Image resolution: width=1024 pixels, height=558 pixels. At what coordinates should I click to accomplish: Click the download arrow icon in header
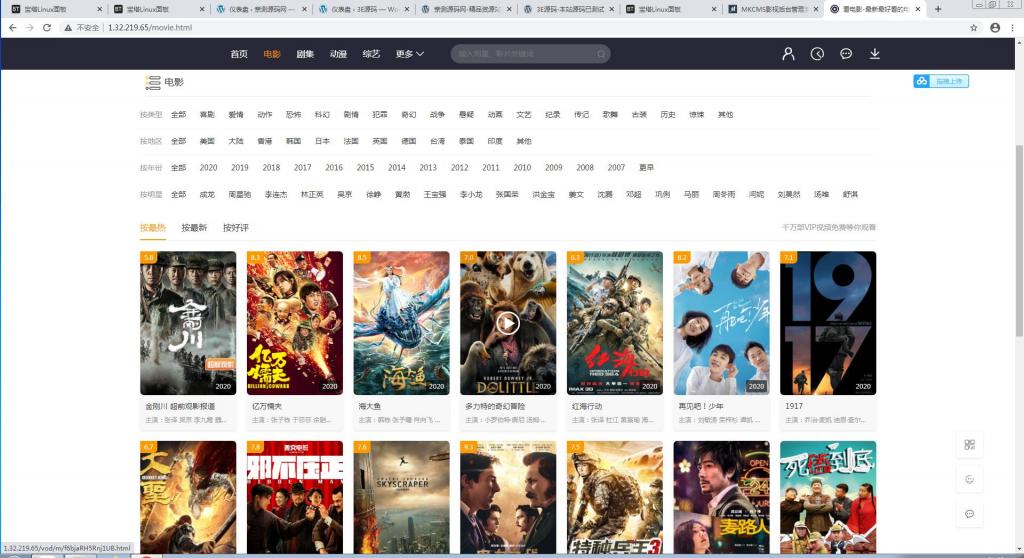point(875,54)
